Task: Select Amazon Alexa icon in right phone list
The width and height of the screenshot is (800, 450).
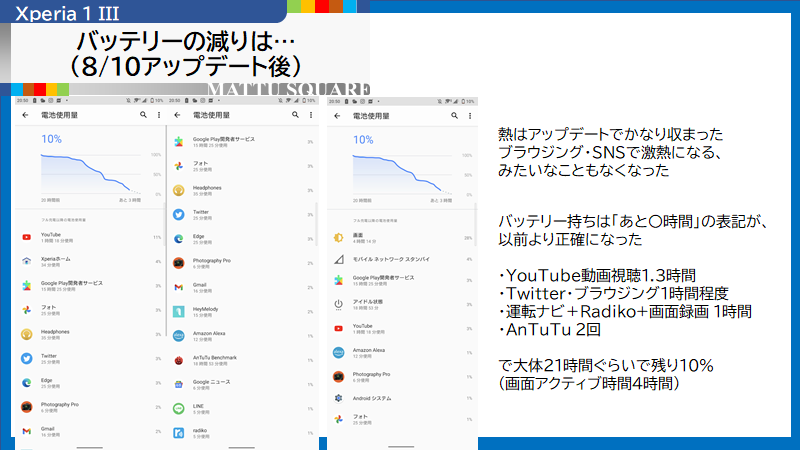Action: [338, 353]
